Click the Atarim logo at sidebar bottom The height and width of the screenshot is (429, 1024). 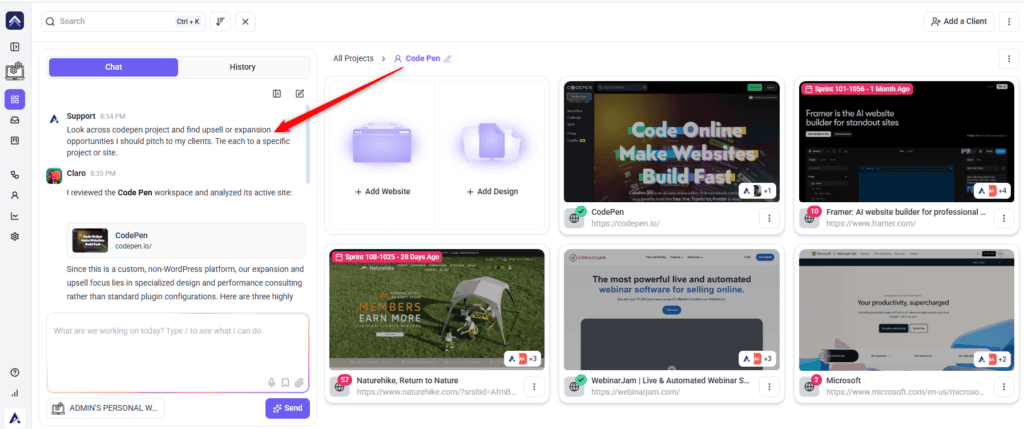click(14, 417)
